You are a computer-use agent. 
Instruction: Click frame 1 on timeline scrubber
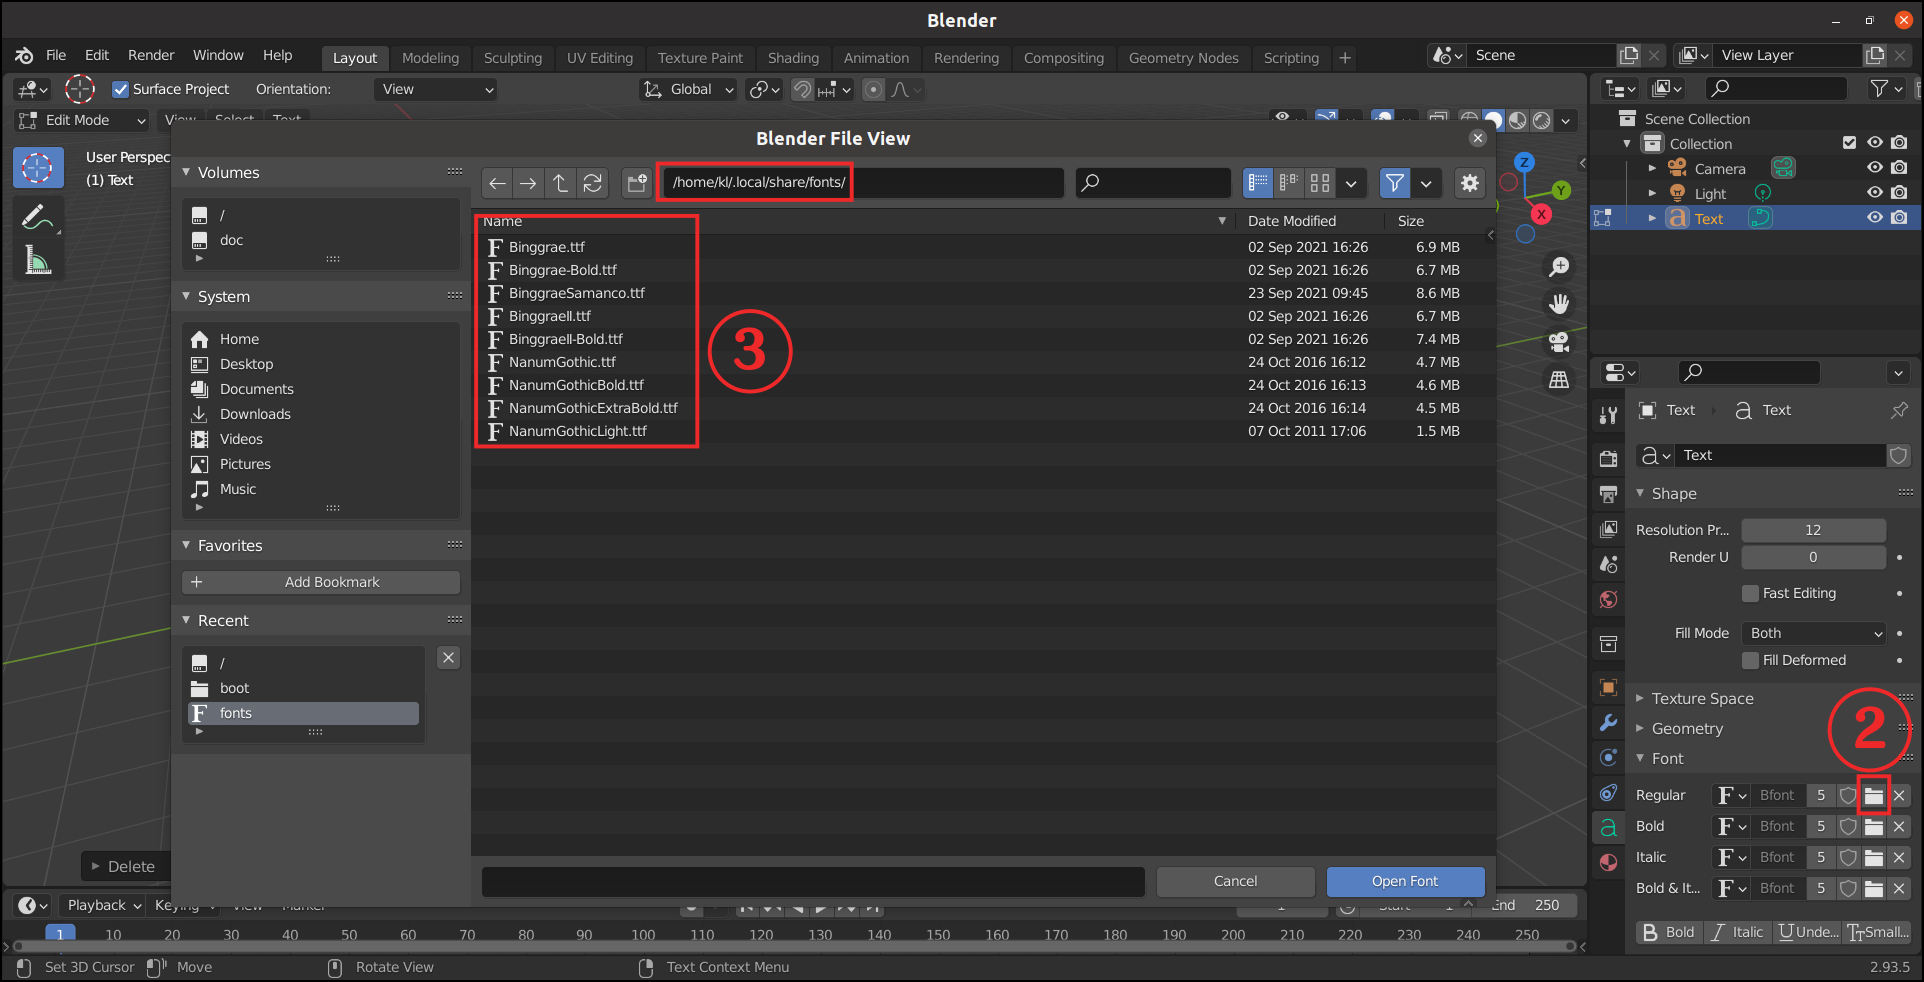click(60, 935)
